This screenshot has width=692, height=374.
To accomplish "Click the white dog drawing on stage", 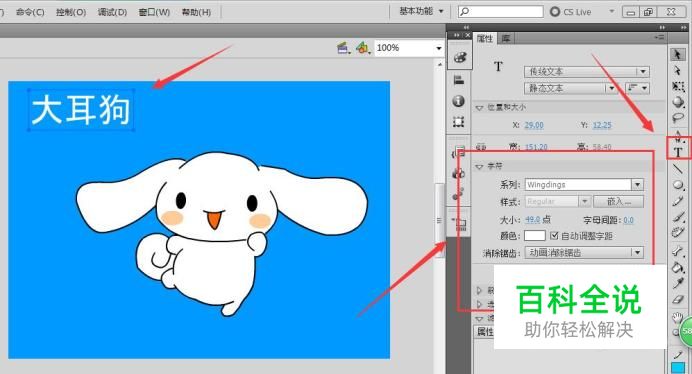I will 221,233.
